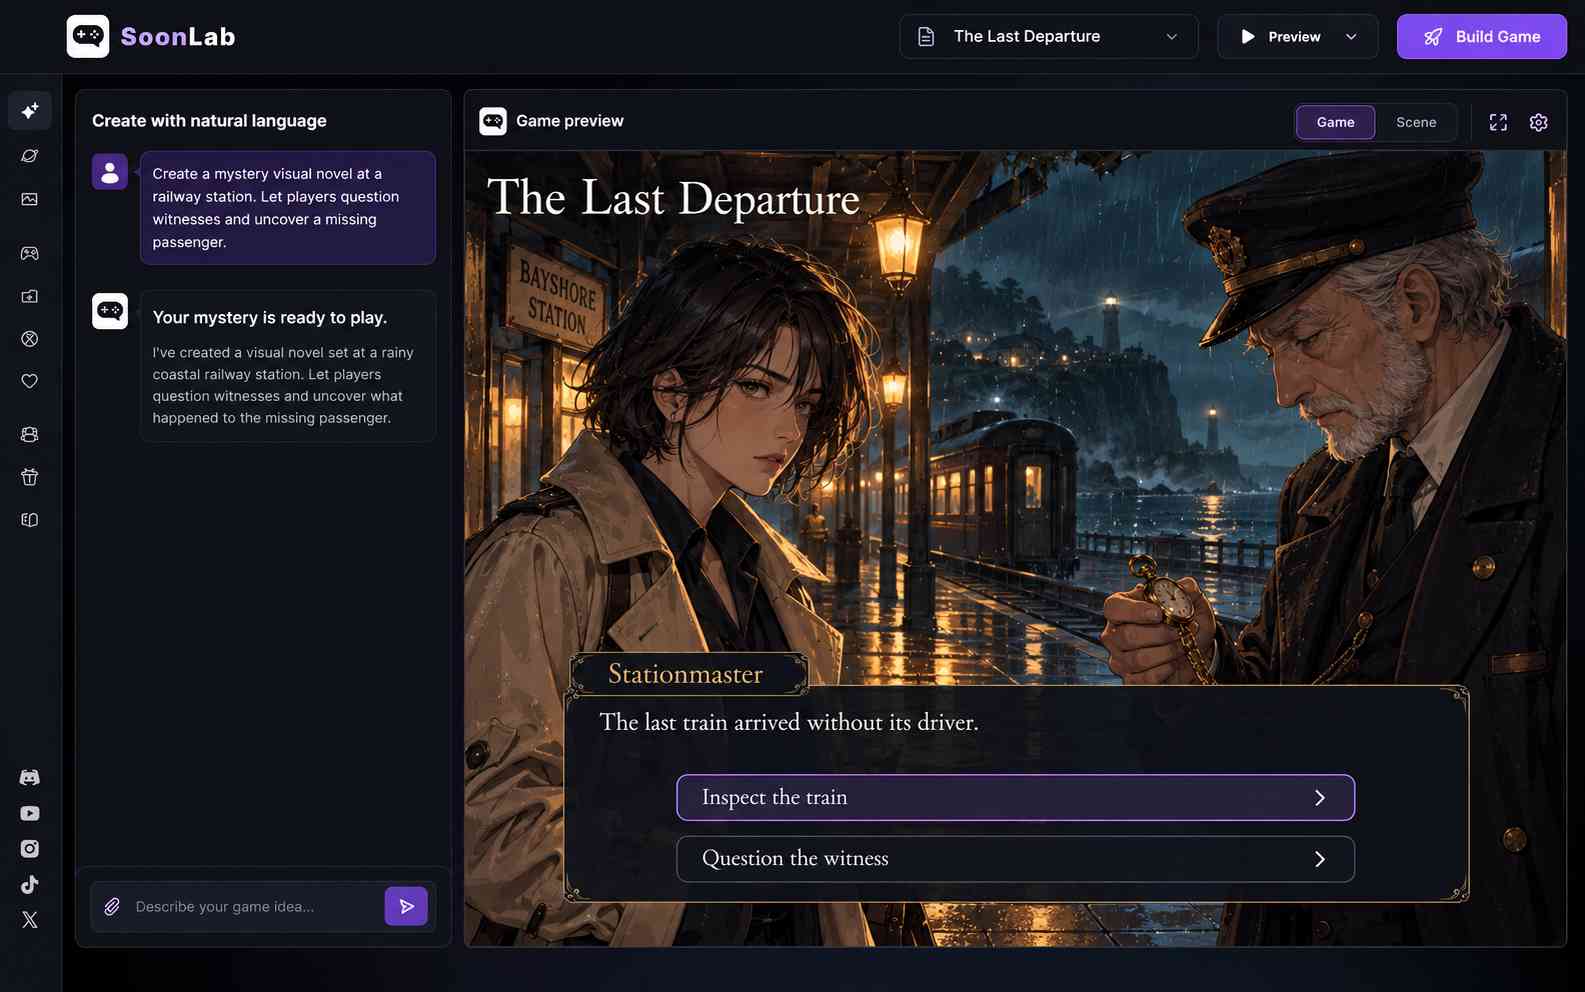1585x992 pixels.
Task: Switch preview to Scene mode
Action: pyautogui.click(x=1416, y=122)
